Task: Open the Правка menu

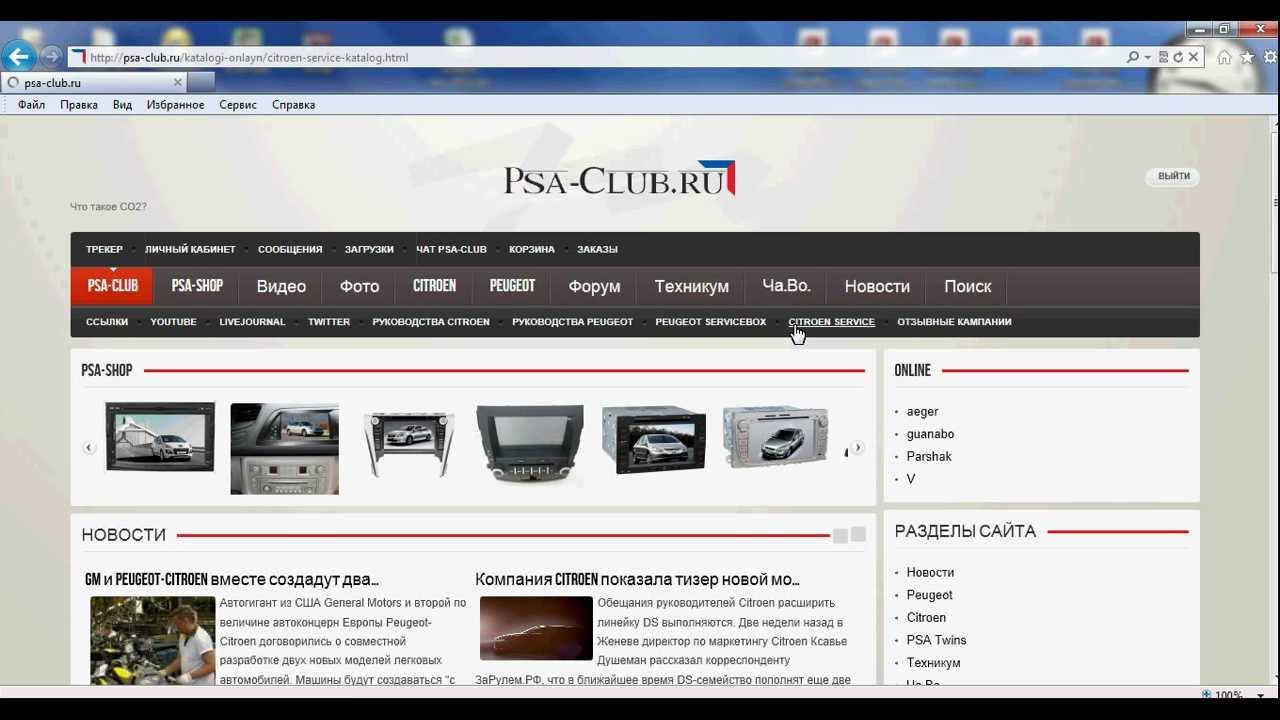Action: 79,104
